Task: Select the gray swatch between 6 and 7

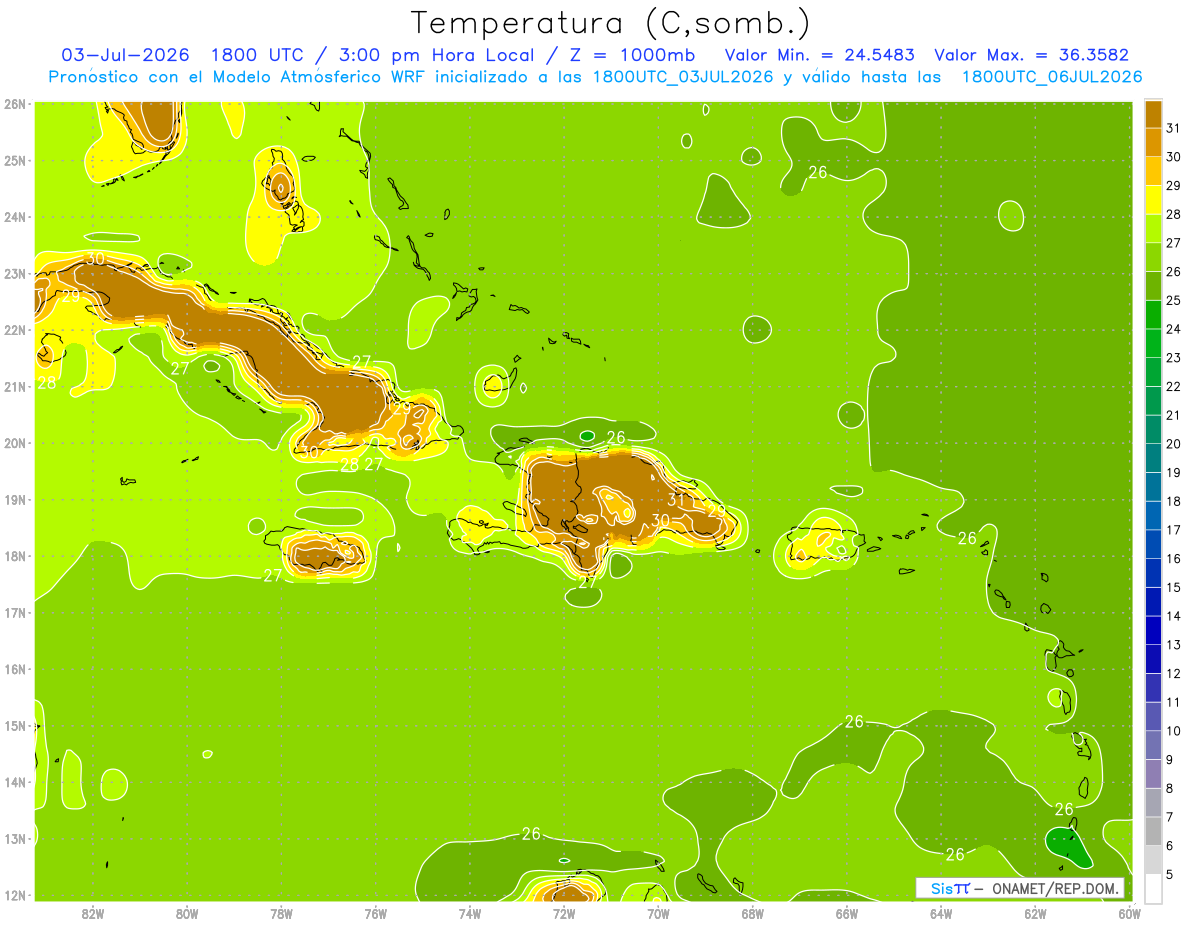Action: pyautogui.click(x=1154, y=831)
